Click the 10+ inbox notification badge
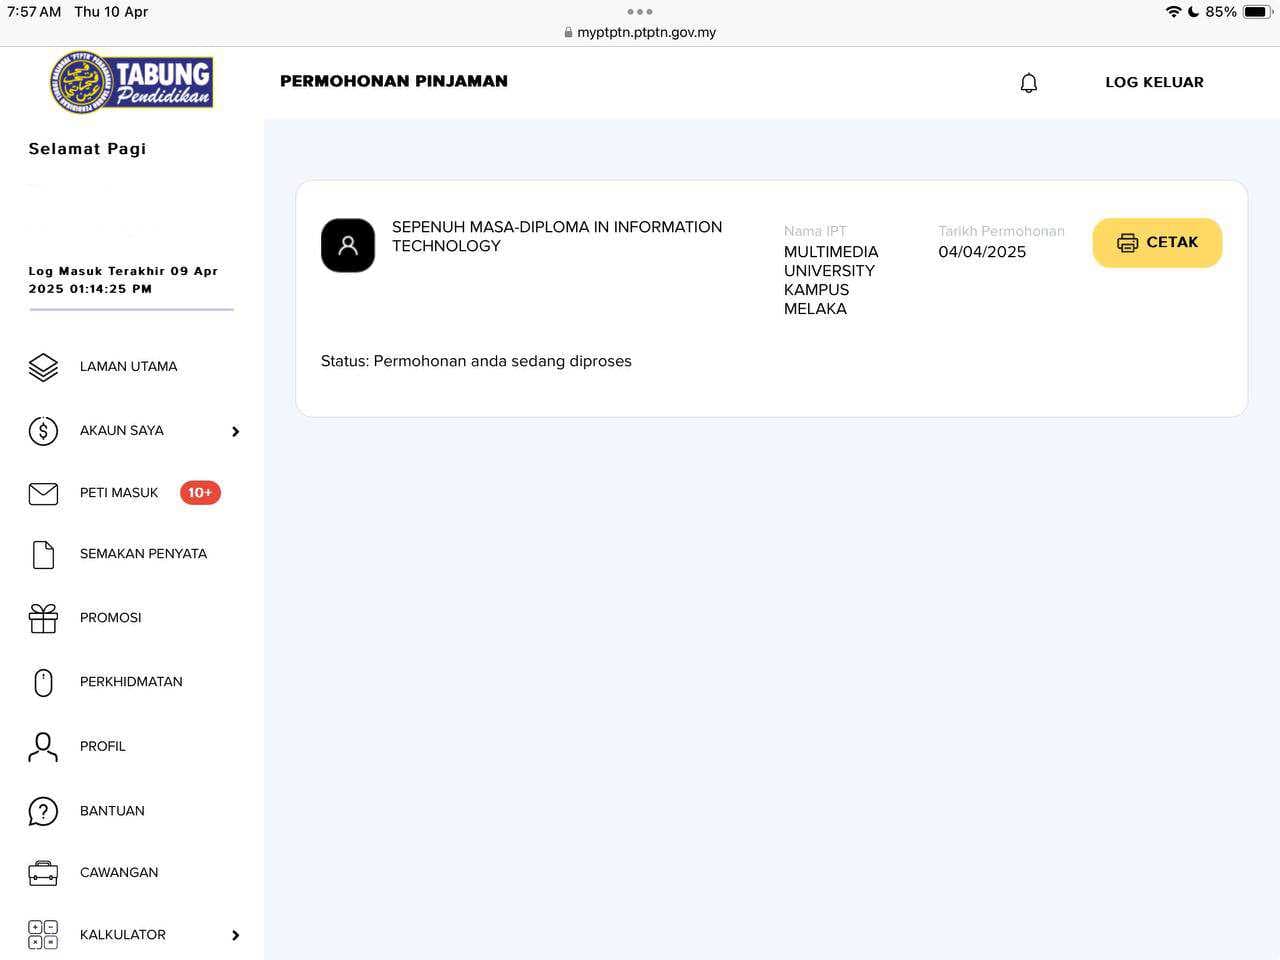The height and width of the screenshot is (960, 1280). [200, 493]
